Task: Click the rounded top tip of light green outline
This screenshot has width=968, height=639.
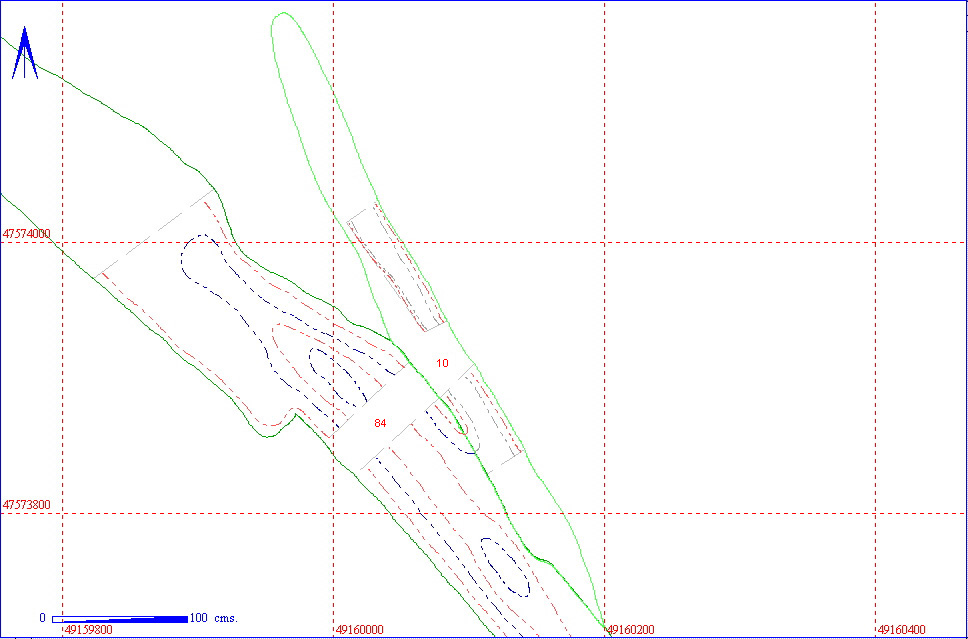Action: click(x=284, y=14)
